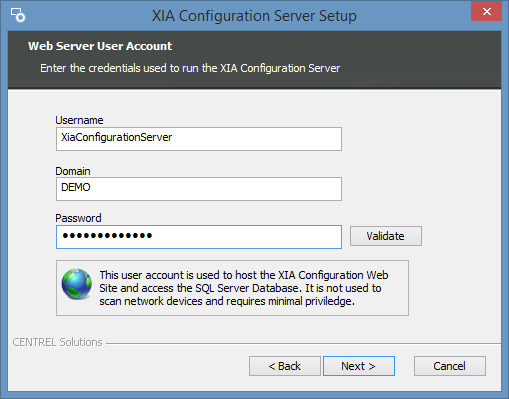Click the Password label text
Screen dimensions: 509x399
pos(78,218)
